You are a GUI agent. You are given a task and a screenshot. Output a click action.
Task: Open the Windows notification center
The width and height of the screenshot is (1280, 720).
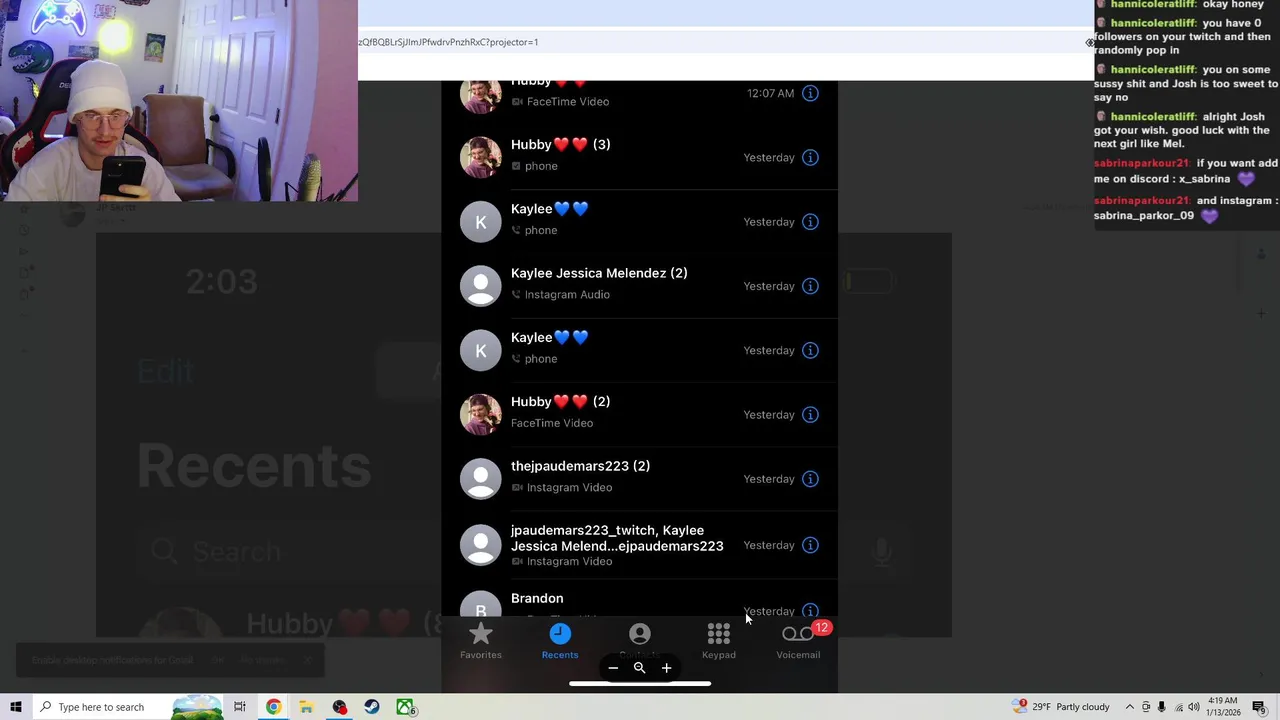pos(1259,707)
